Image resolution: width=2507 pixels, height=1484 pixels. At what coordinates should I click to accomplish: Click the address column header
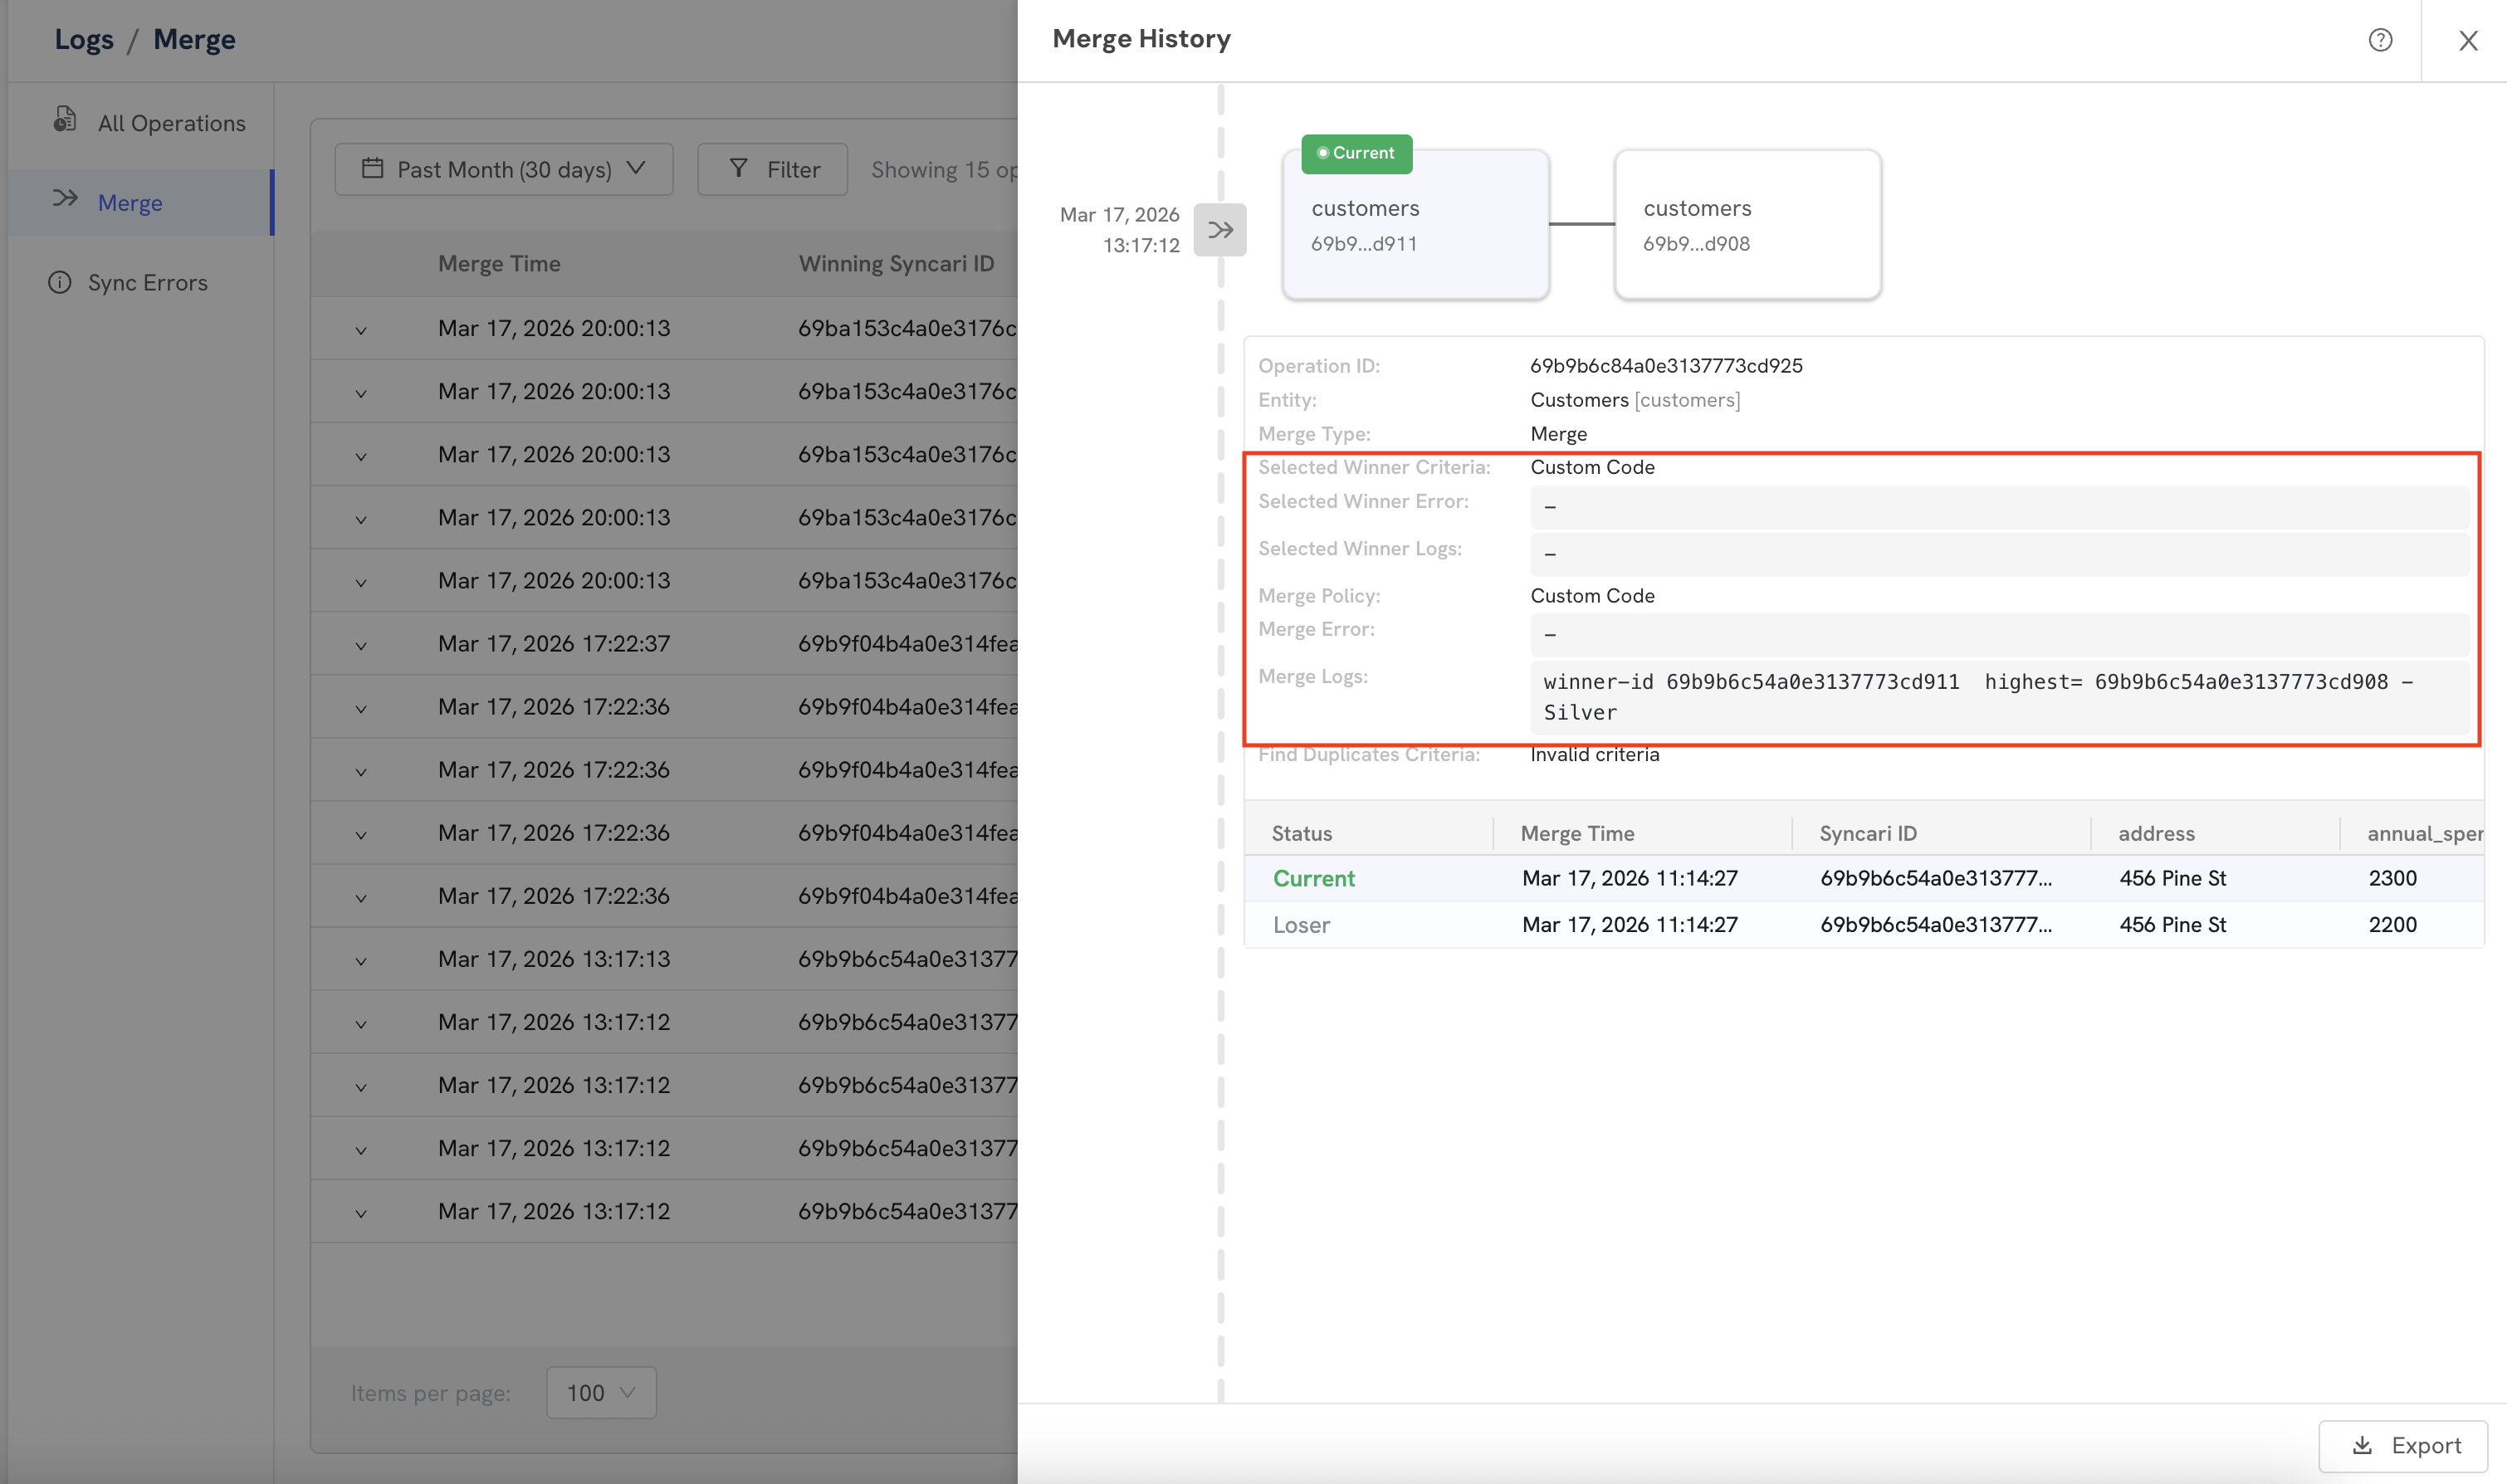coord(2156,833)
